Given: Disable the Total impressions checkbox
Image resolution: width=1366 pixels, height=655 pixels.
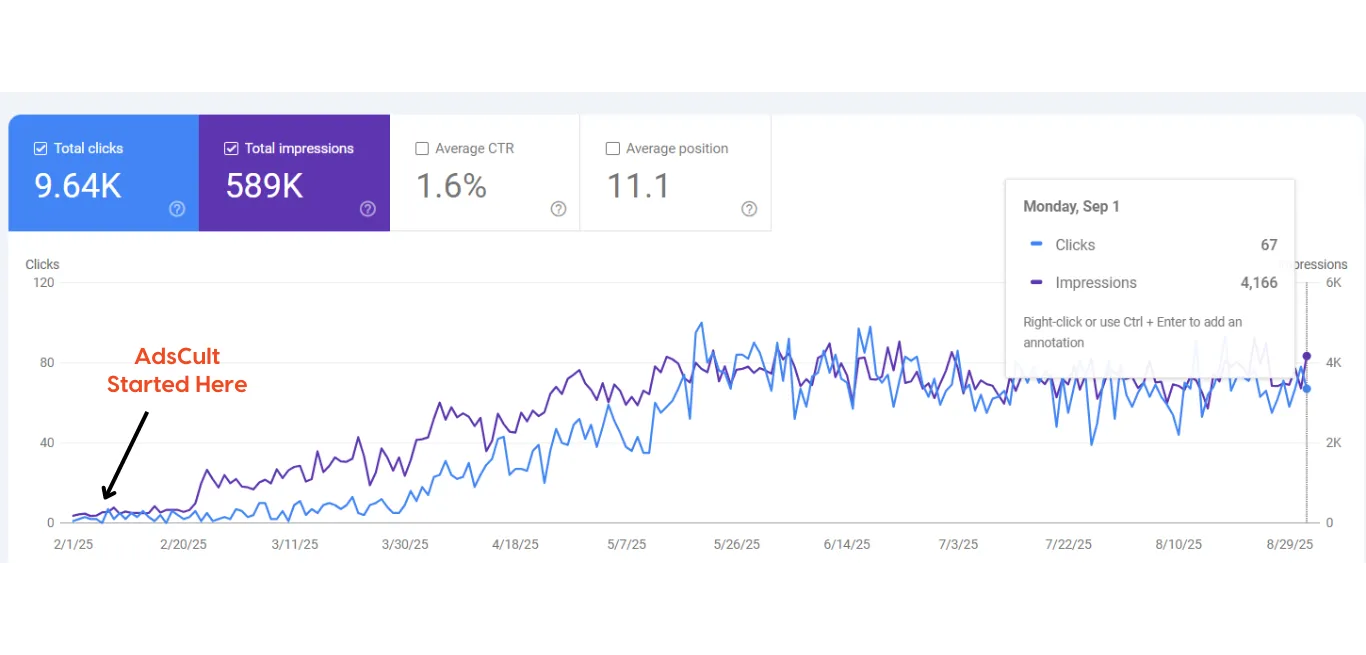Looking at the screenshot, I should click(231, 149).
